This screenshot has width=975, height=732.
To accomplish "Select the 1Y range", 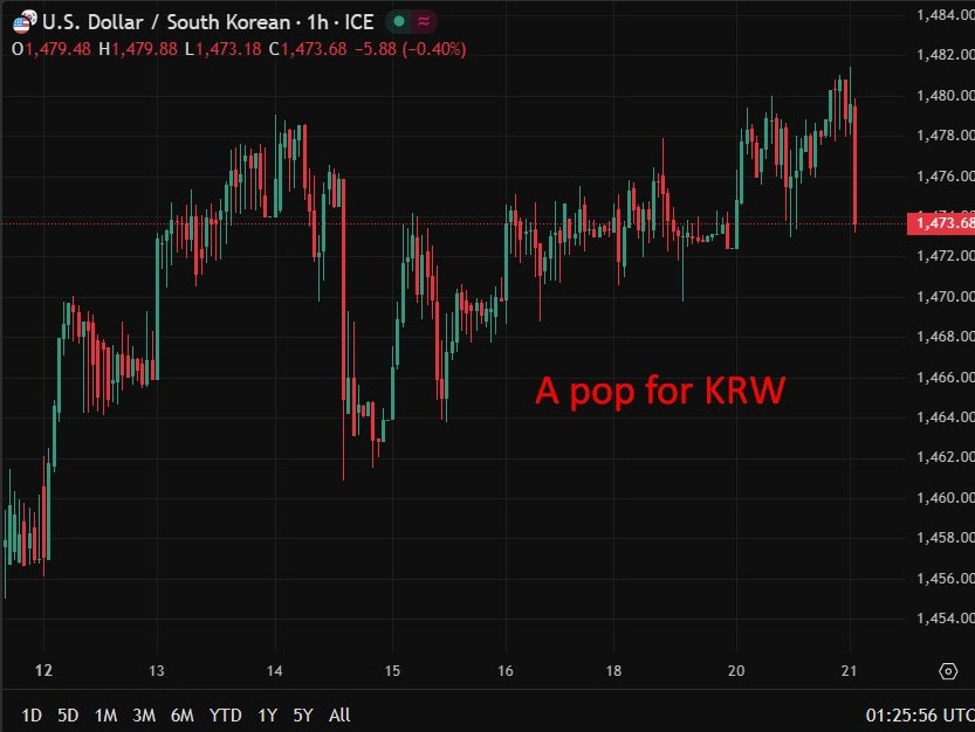I will (x=267, y=716).
